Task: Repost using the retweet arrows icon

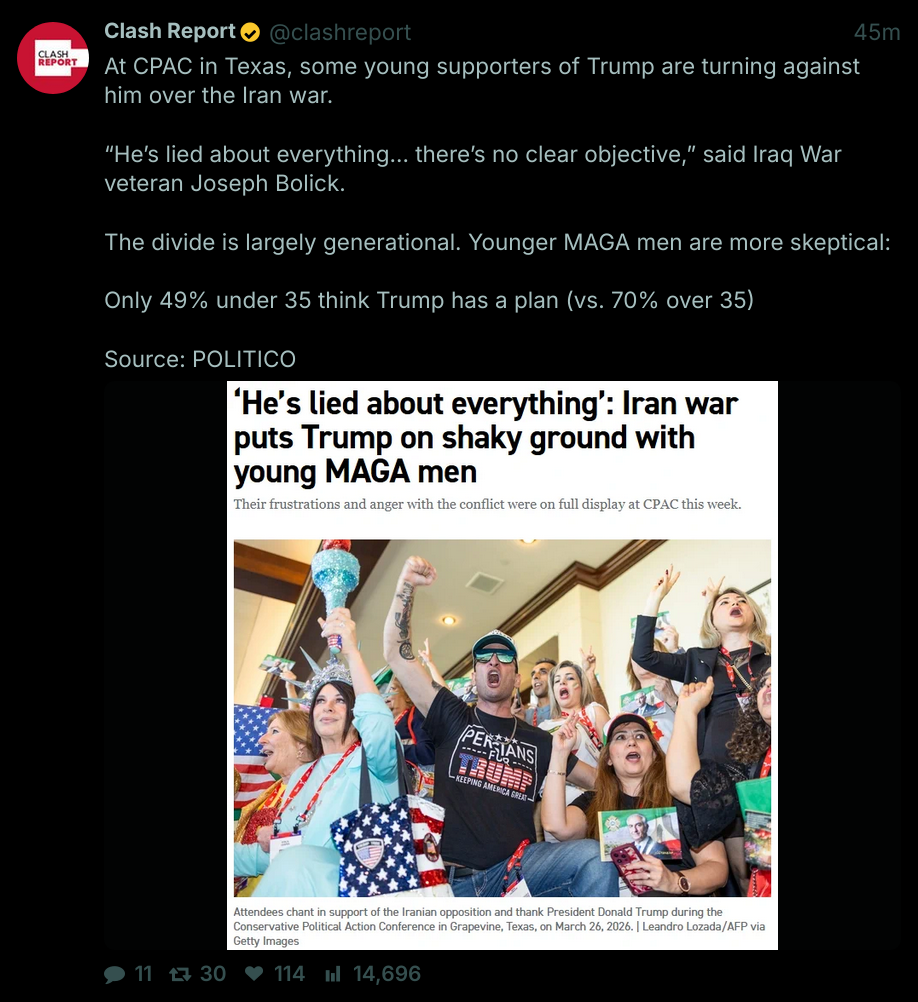Action: (180, 974)
